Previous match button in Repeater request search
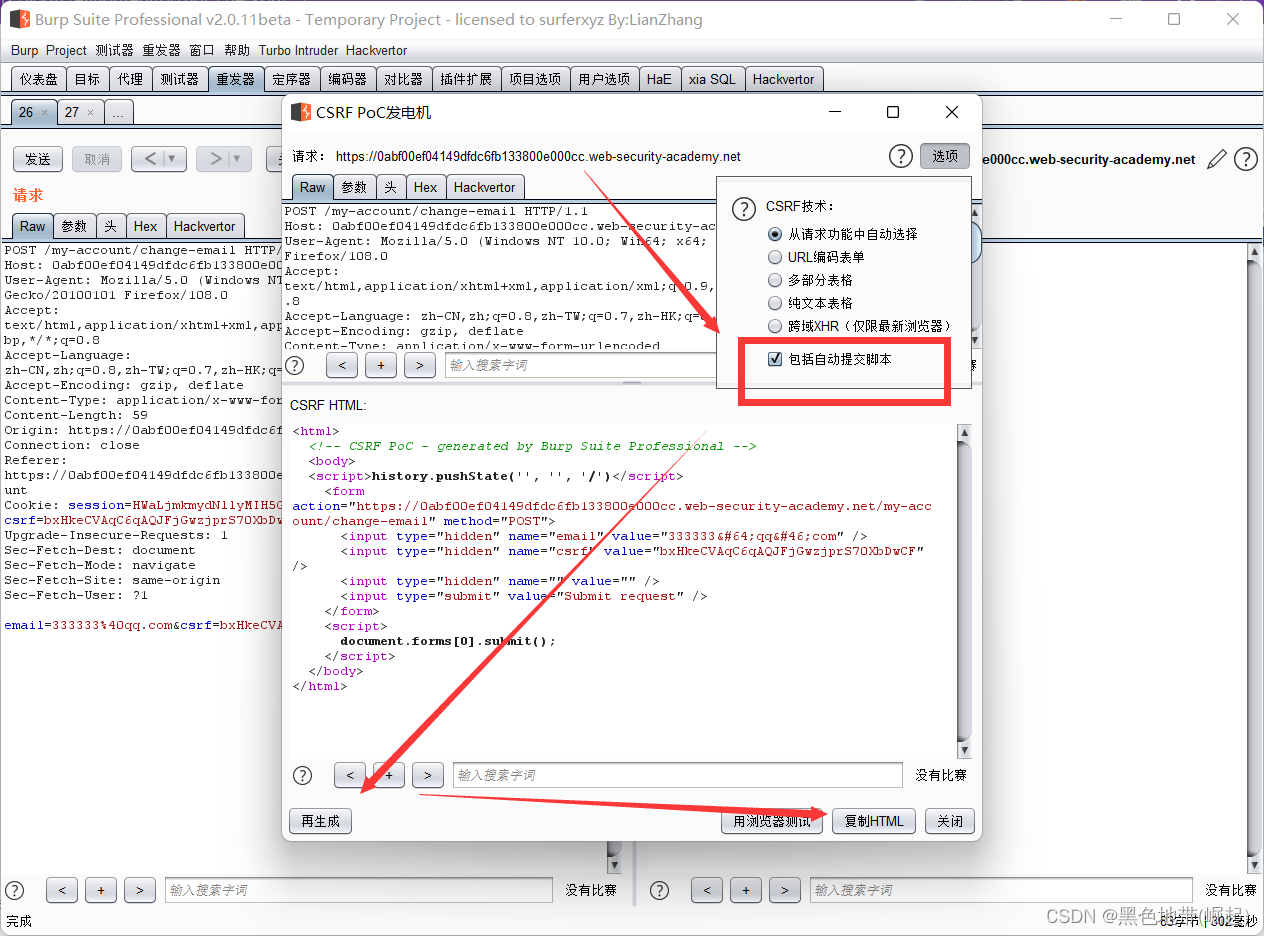The image size is (1264, 936). point(62,890)
